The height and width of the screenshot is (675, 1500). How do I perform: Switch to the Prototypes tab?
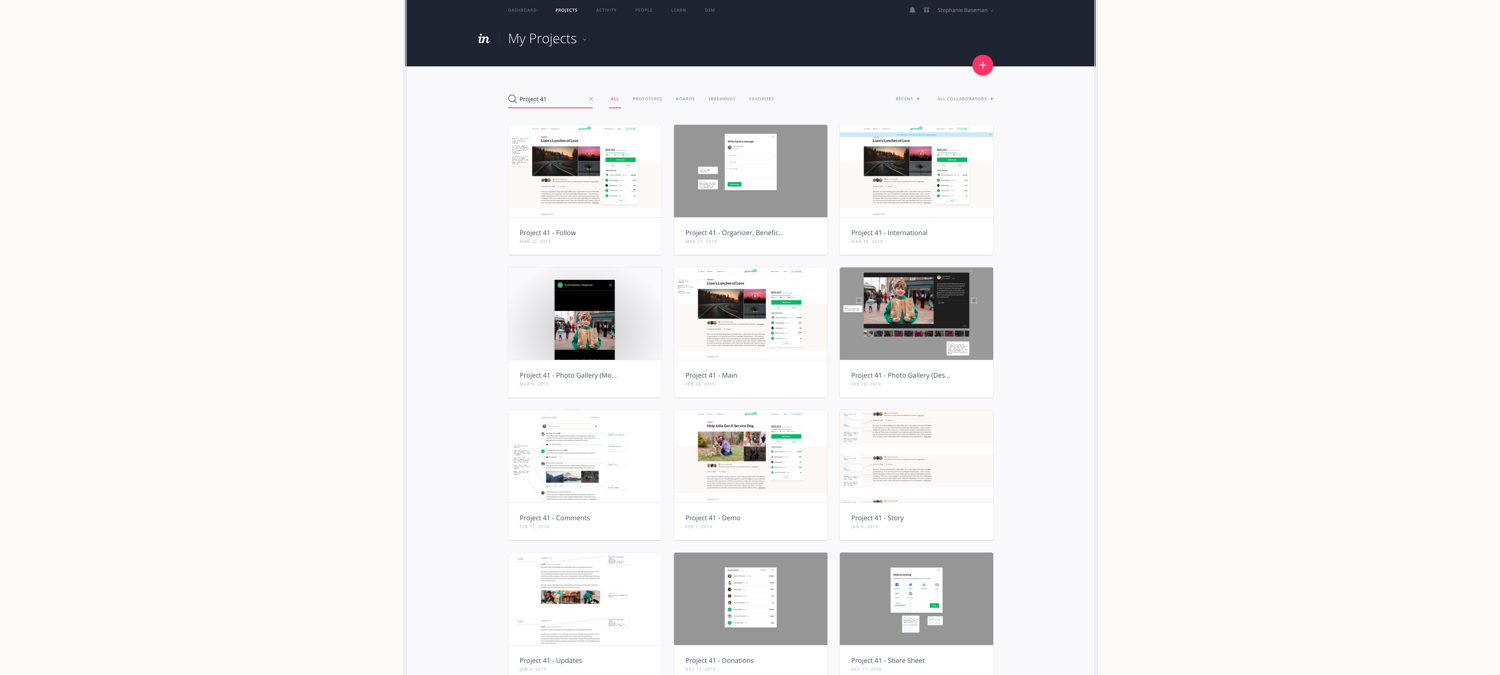pos(647,99)
